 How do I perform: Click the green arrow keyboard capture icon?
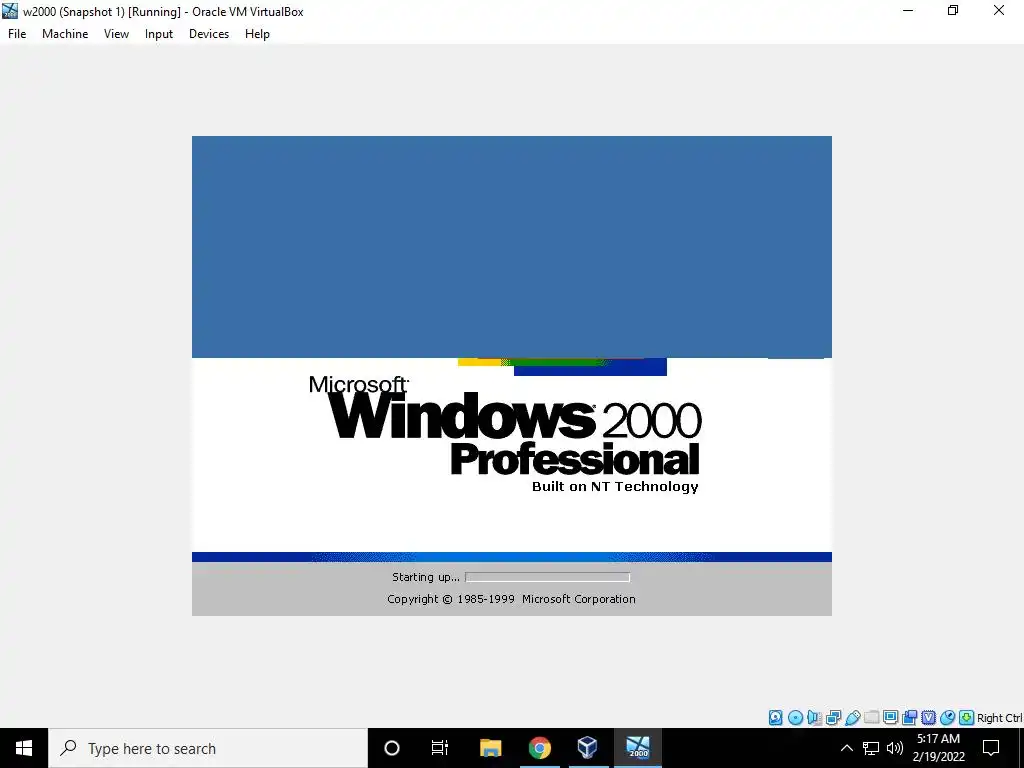tap(967, 718)
